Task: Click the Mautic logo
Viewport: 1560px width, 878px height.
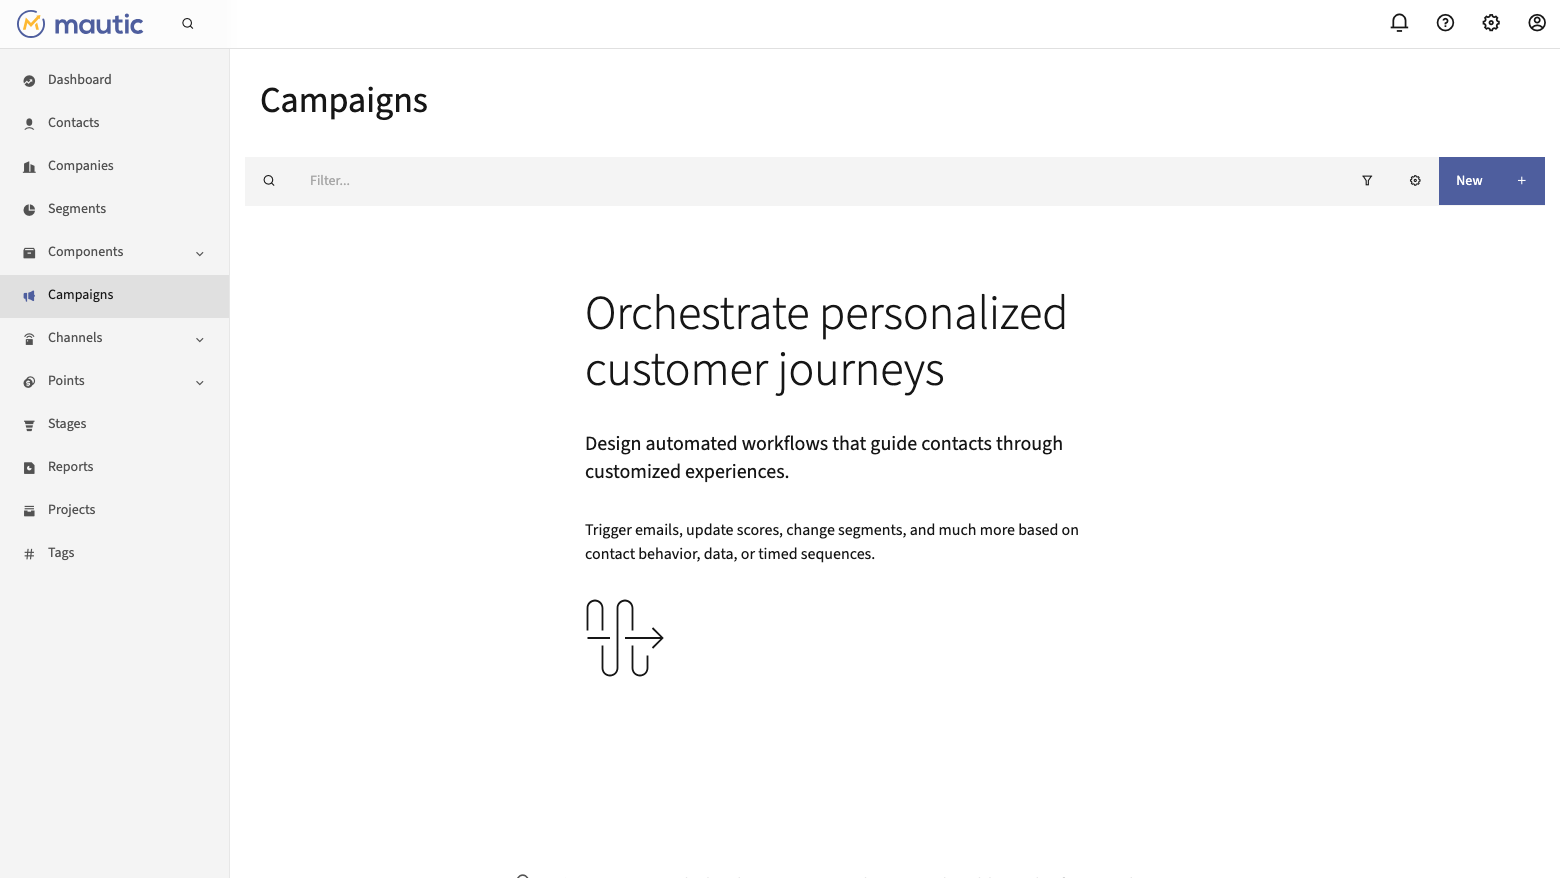Action: pyautogui.click(x=80, y=24)
